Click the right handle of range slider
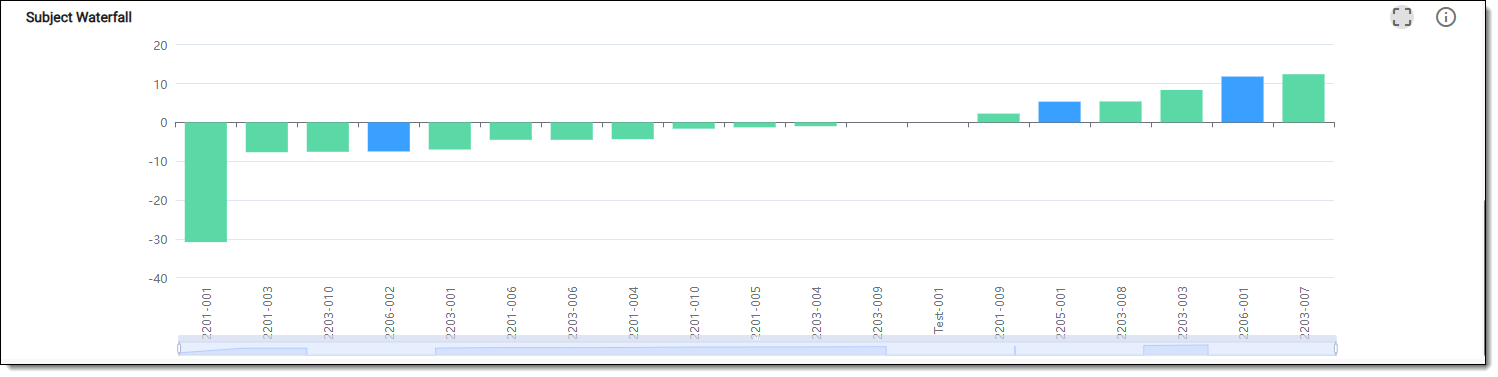The width and height of the screenshot is (1498, 377). pyautogui.click(x=1335, y=348)
